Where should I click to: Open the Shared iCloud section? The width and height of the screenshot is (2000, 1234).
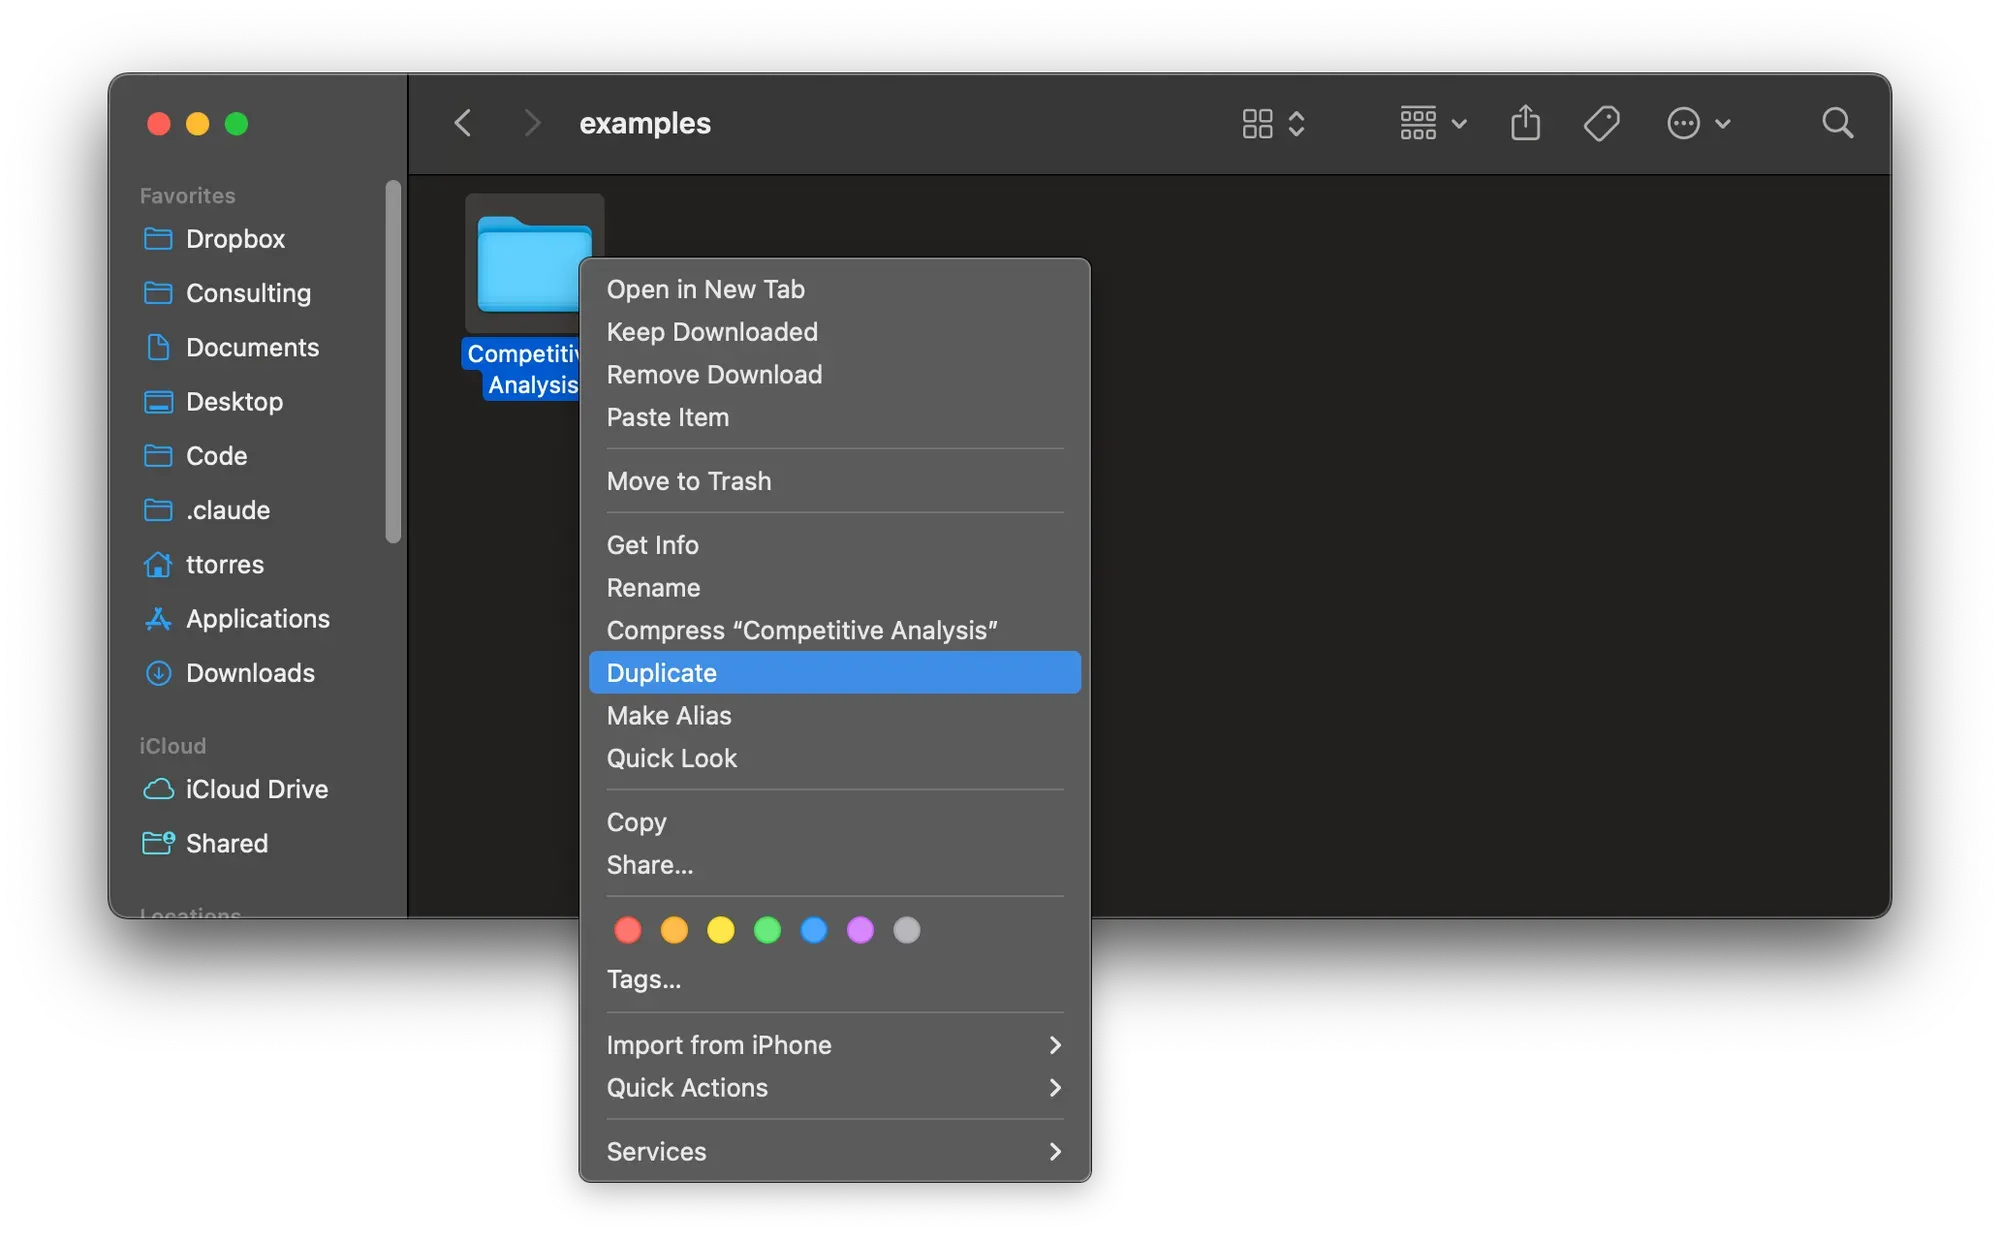pos(226,843)
